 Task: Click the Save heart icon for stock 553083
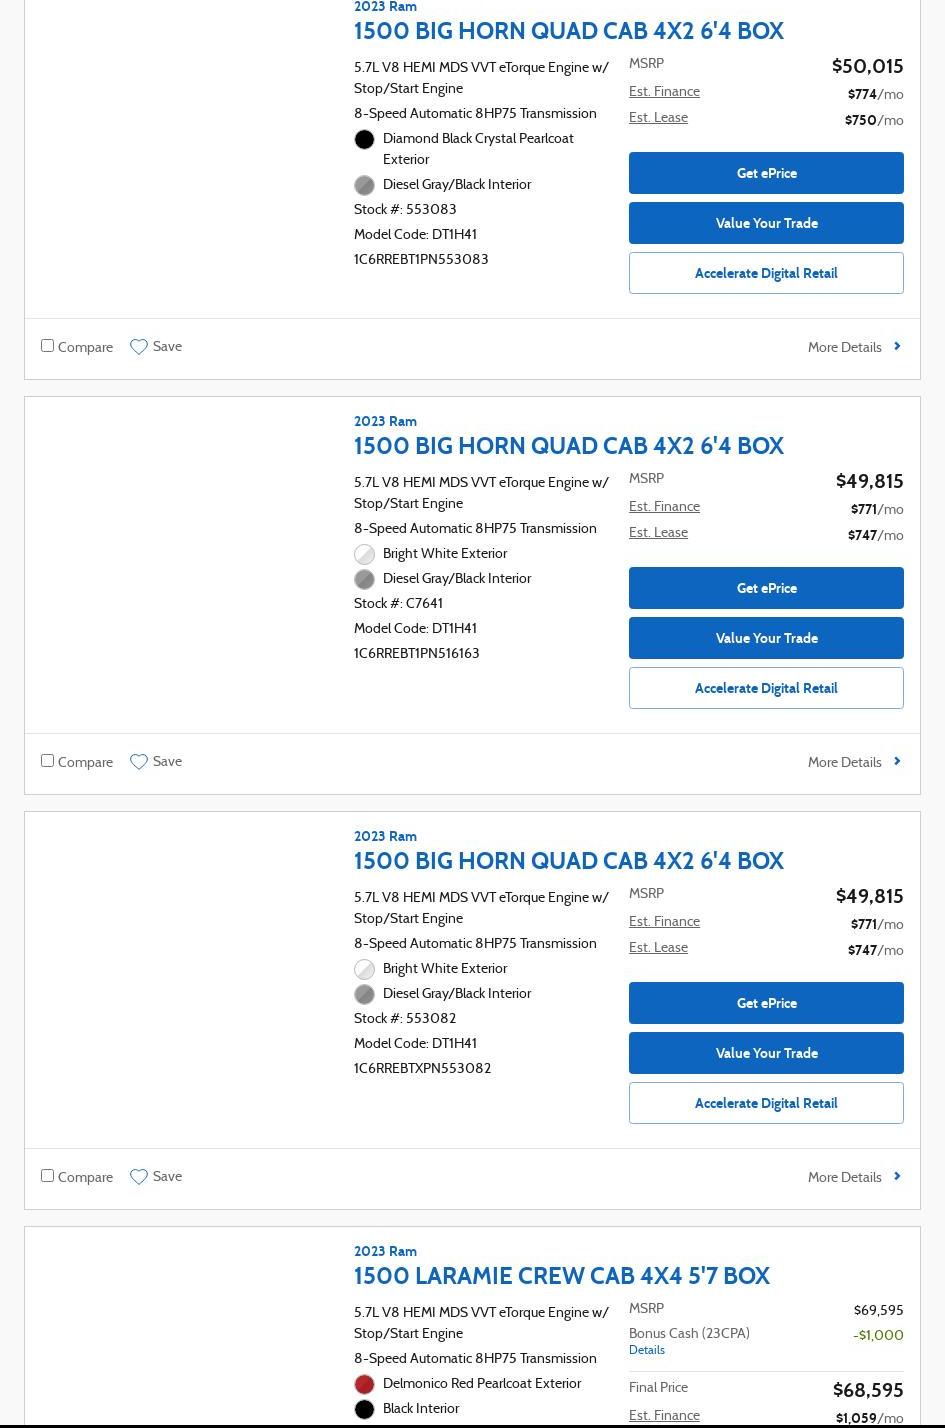pyautogui.click(x=139, y=347)
